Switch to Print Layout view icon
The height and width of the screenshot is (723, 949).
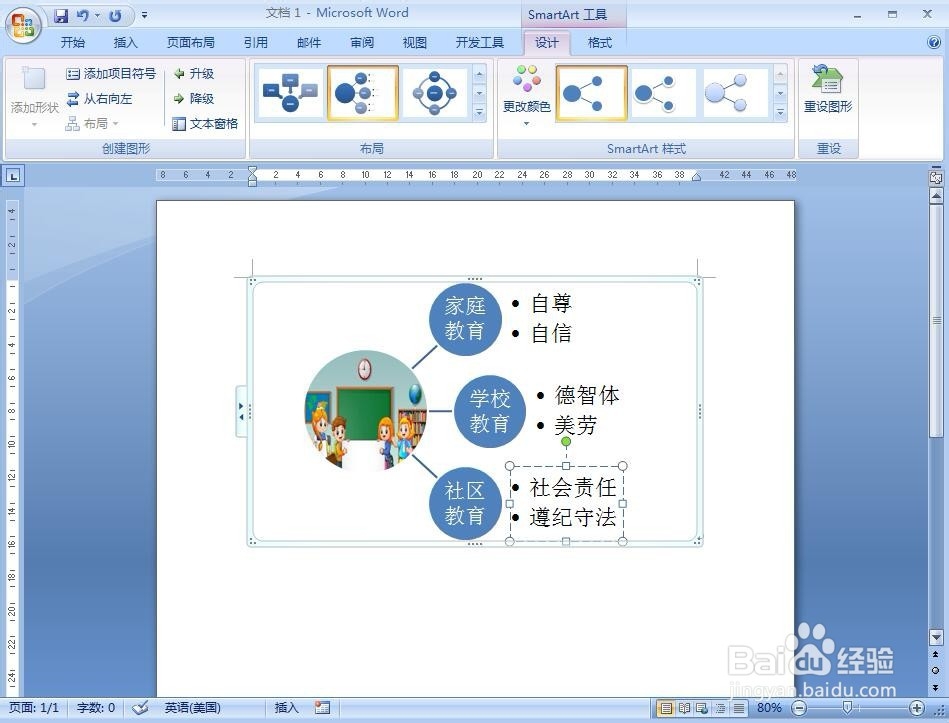point(666,708)
